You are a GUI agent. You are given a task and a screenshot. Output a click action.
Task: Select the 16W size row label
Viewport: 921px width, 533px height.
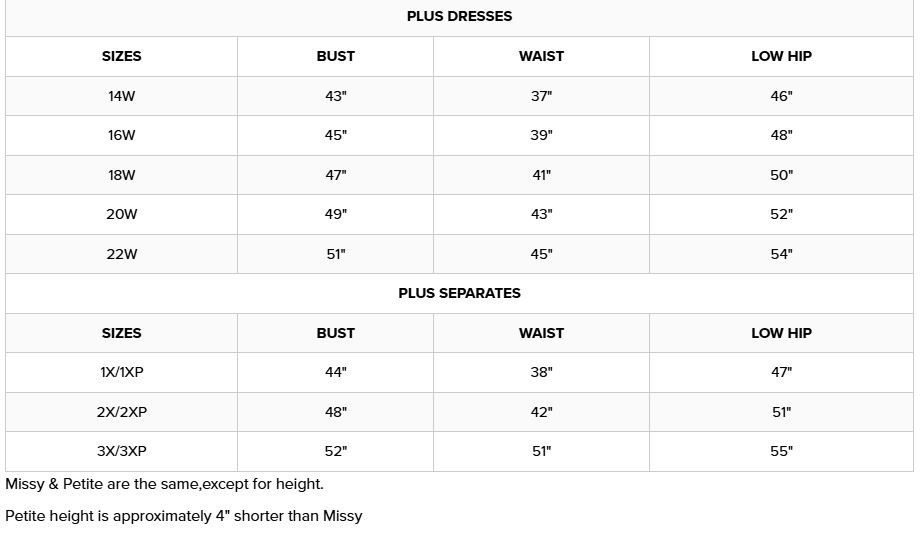[x=121, y=135]
